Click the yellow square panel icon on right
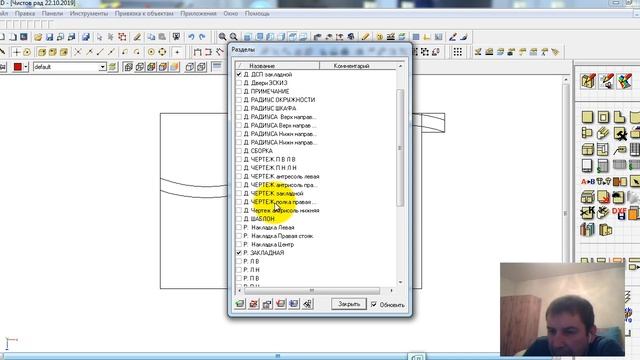Viewport: 640px width, 360px height. tap(587, 118)
